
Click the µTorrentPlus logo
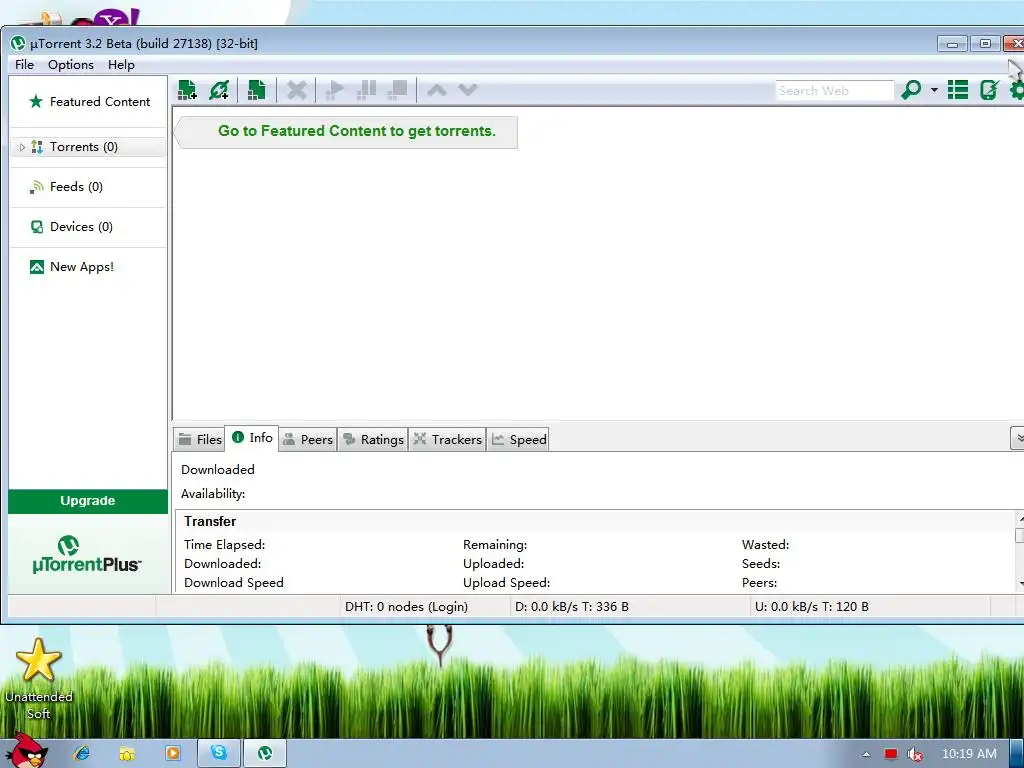(x=86, y=555)
